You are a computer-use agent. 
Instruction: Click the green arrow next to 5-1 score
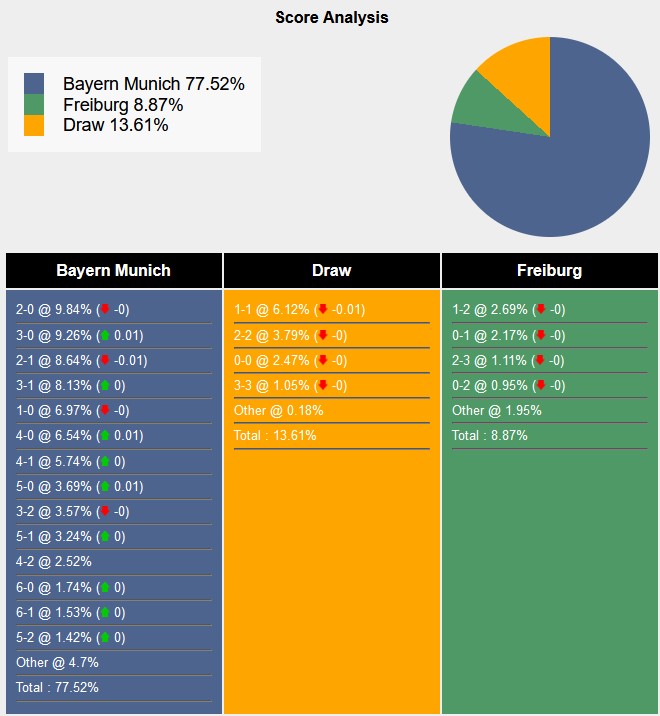105,537
